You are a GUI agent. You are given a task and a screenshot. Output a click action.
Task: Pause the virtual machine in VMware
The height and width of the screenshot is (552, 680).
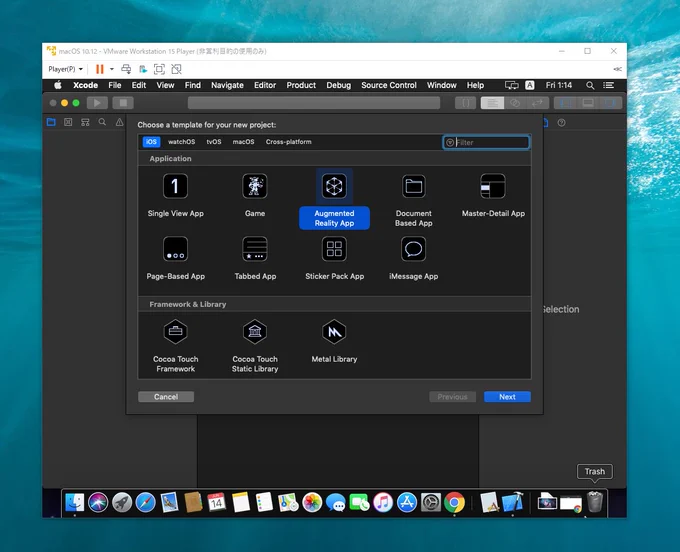point(100,69)
